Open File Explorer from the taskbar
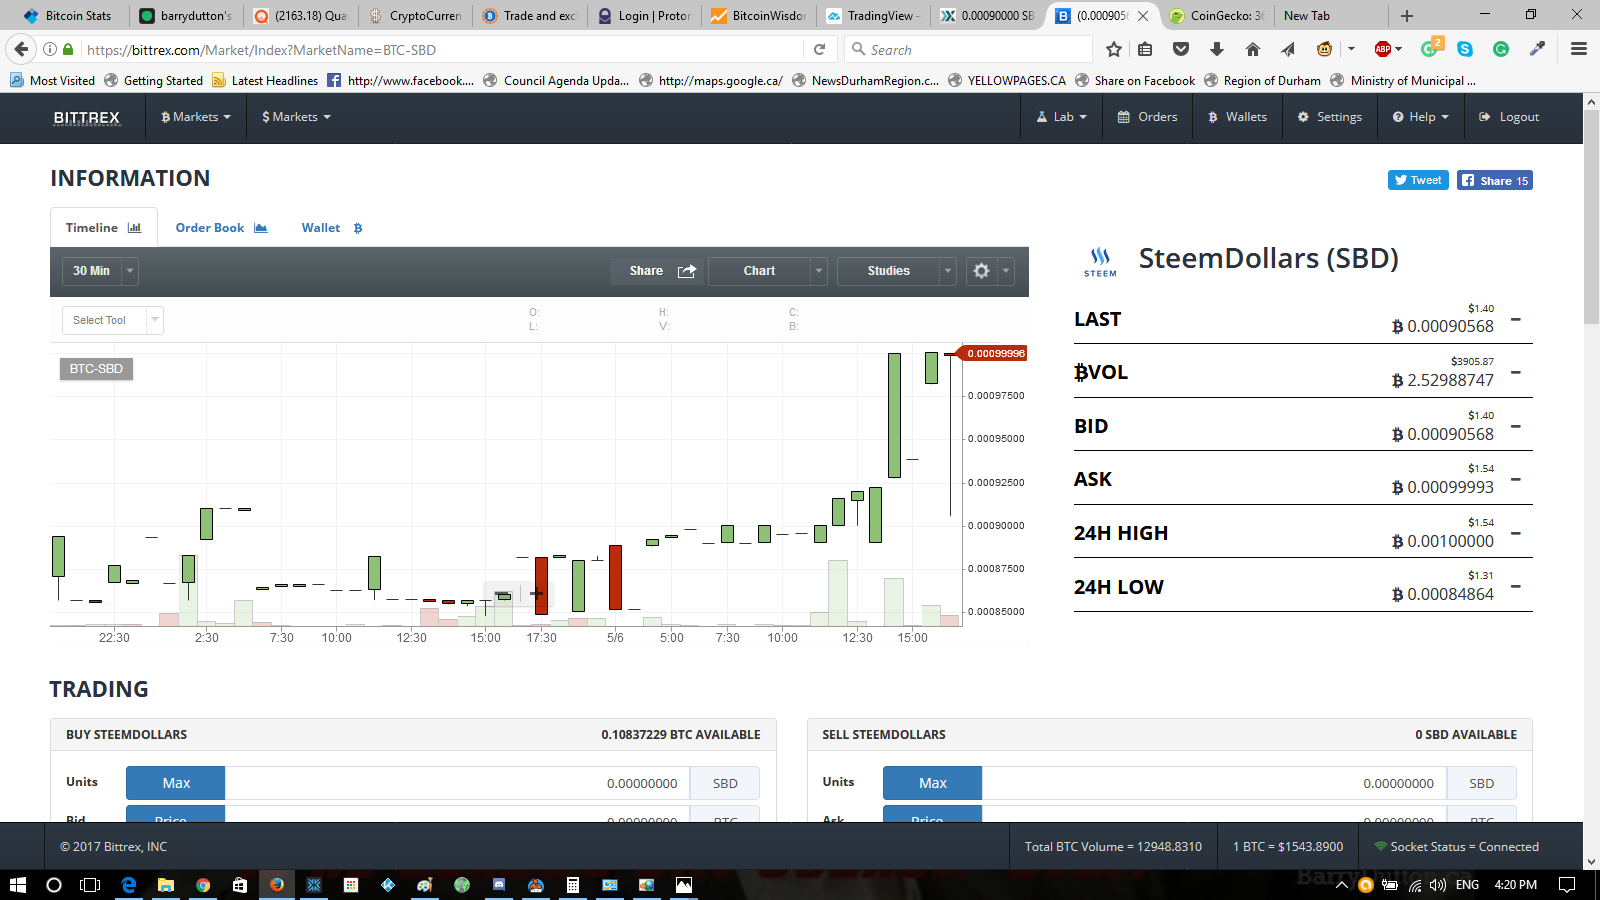1600x900 pixels. click(166, 885)
